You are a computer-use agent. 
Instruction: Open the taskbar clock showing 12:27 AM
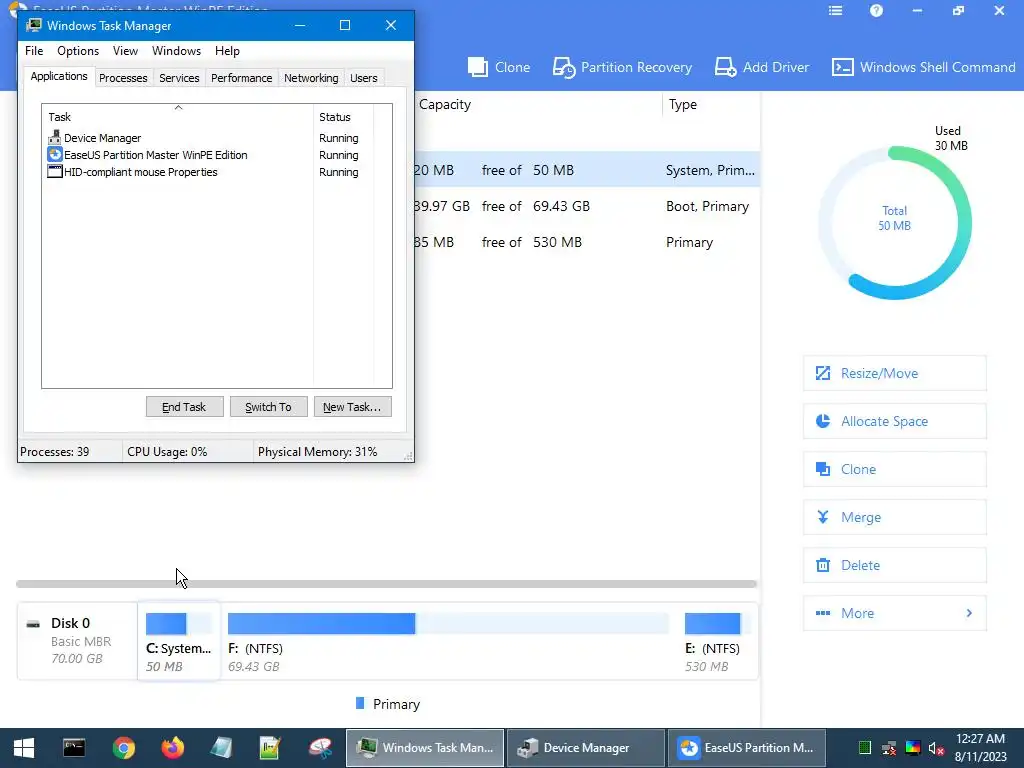pyautogui.click(x=980, y=748)
